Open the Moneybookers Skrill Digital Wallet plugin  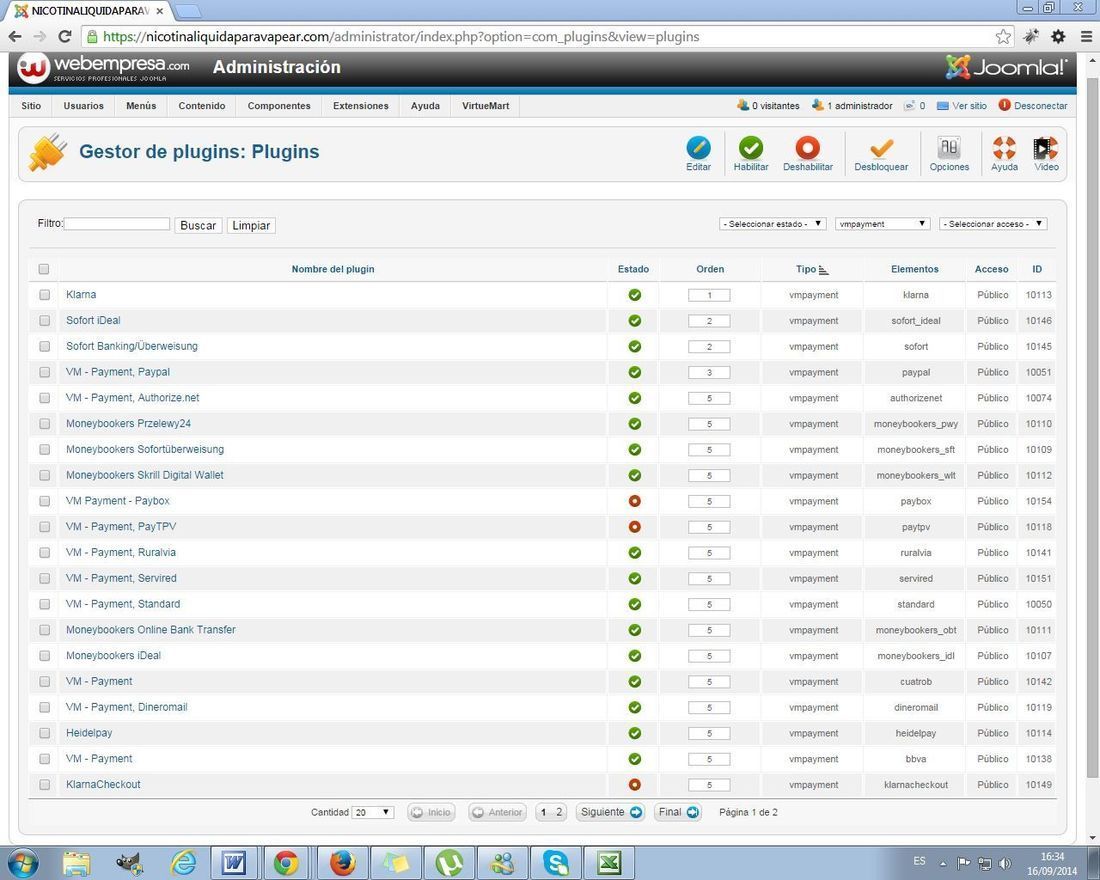[145, 475]
